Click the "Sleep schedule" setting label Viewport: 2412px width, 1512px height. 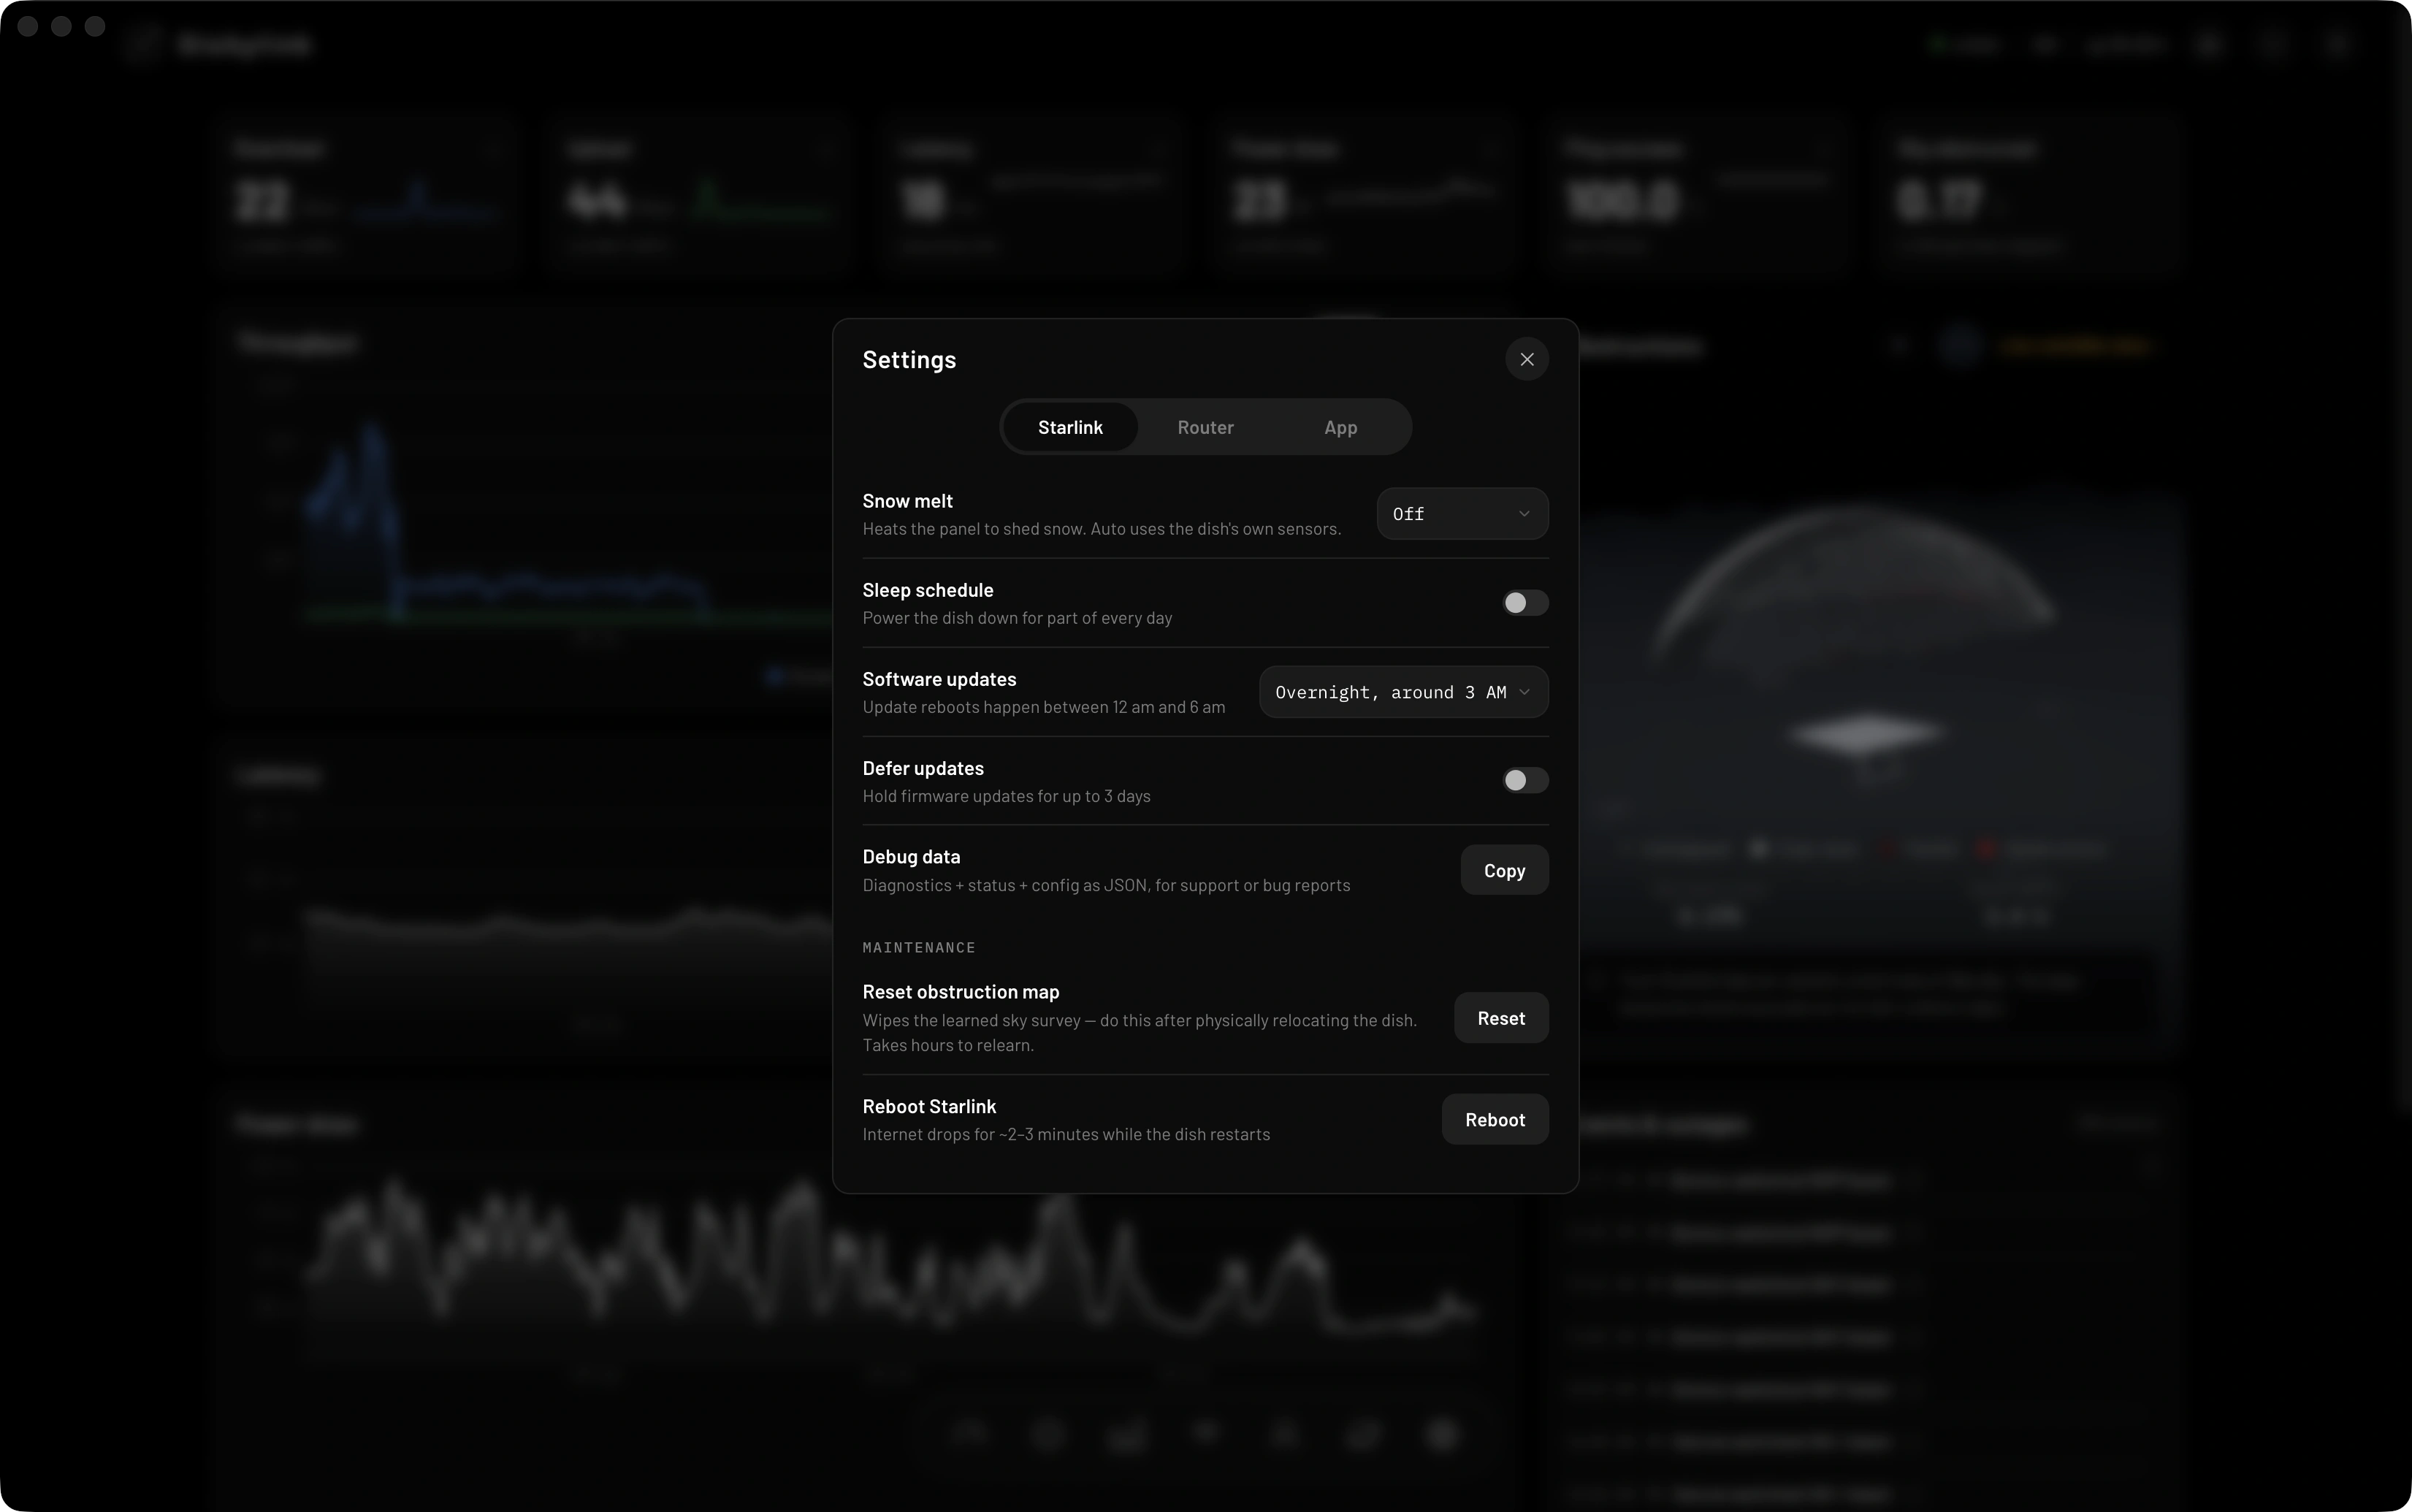pos(928,590)
